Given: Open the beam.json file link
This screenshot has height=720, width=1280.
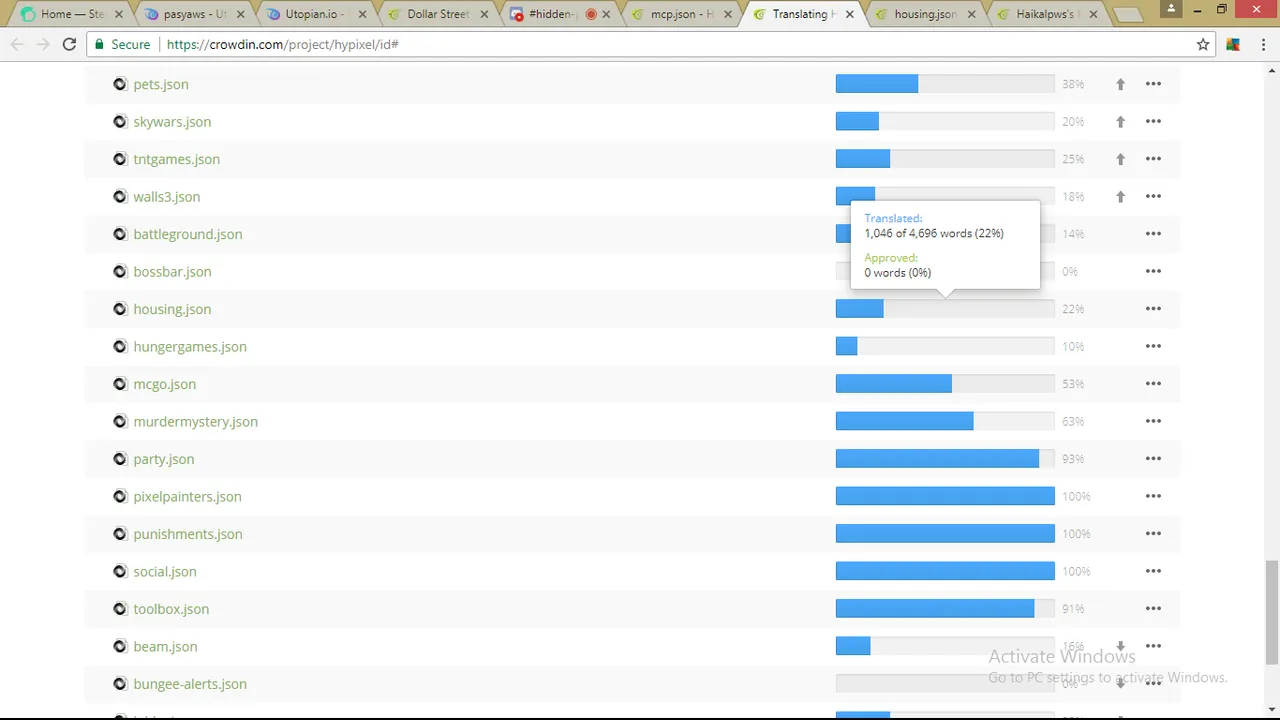Looking at the screenshot, I should 165,647.
